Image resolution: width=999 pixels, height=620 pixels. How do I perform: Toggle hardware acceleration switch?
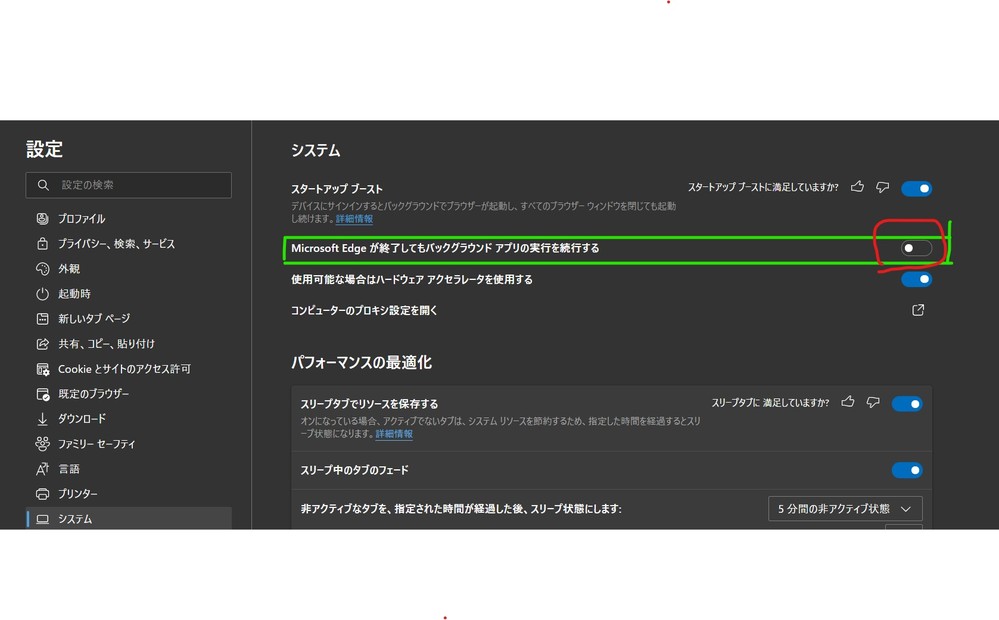coord(916,280)
